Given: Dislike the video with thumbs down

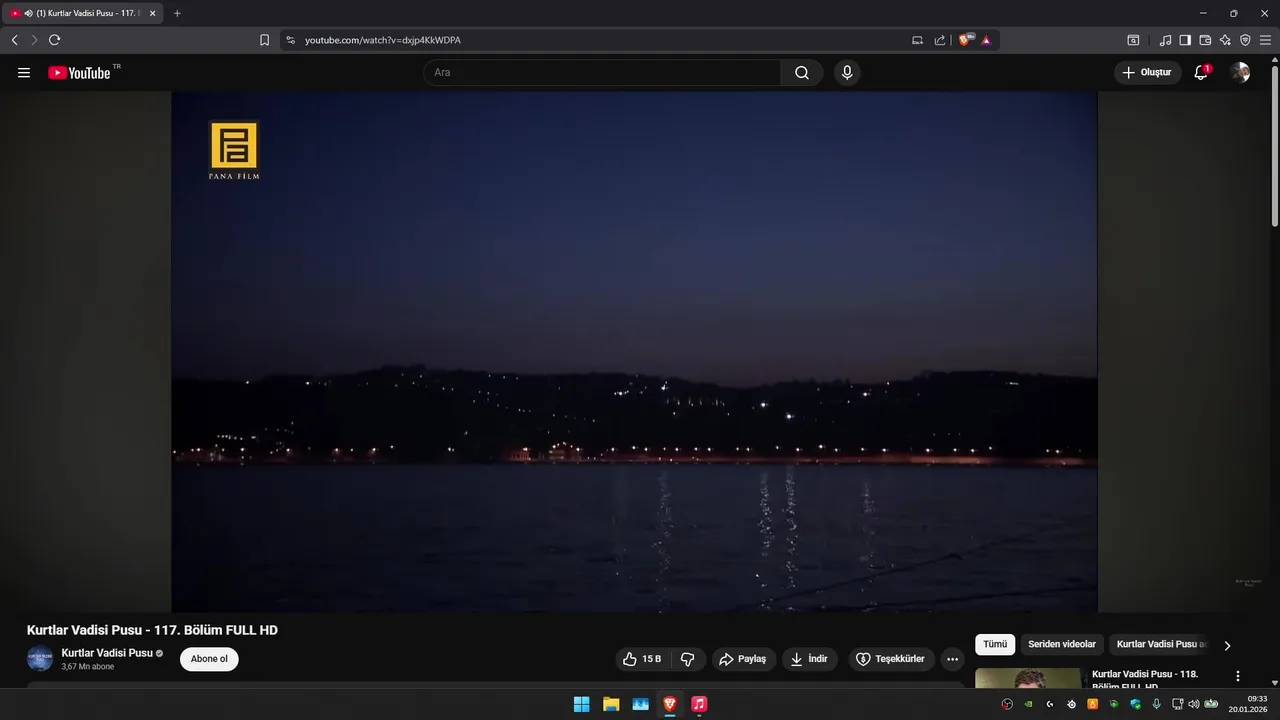Looking at the screenshot, I should pos(688,659).
